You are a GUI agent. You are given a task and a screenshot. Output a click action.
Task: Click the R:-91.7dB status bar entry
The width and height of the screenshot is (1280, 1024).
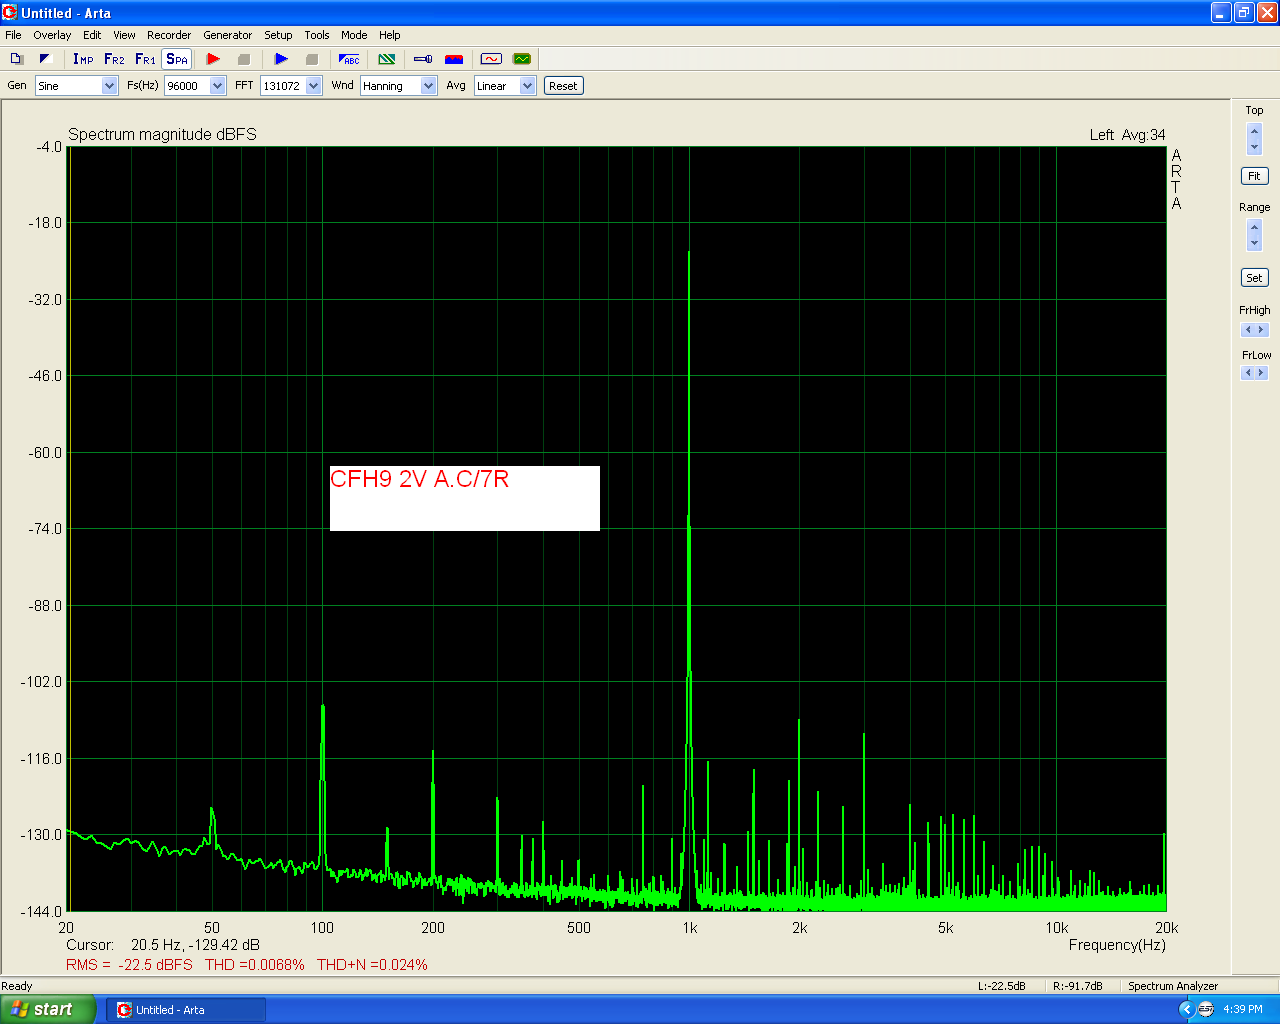pyautogui.click(x=1078, y=986)
